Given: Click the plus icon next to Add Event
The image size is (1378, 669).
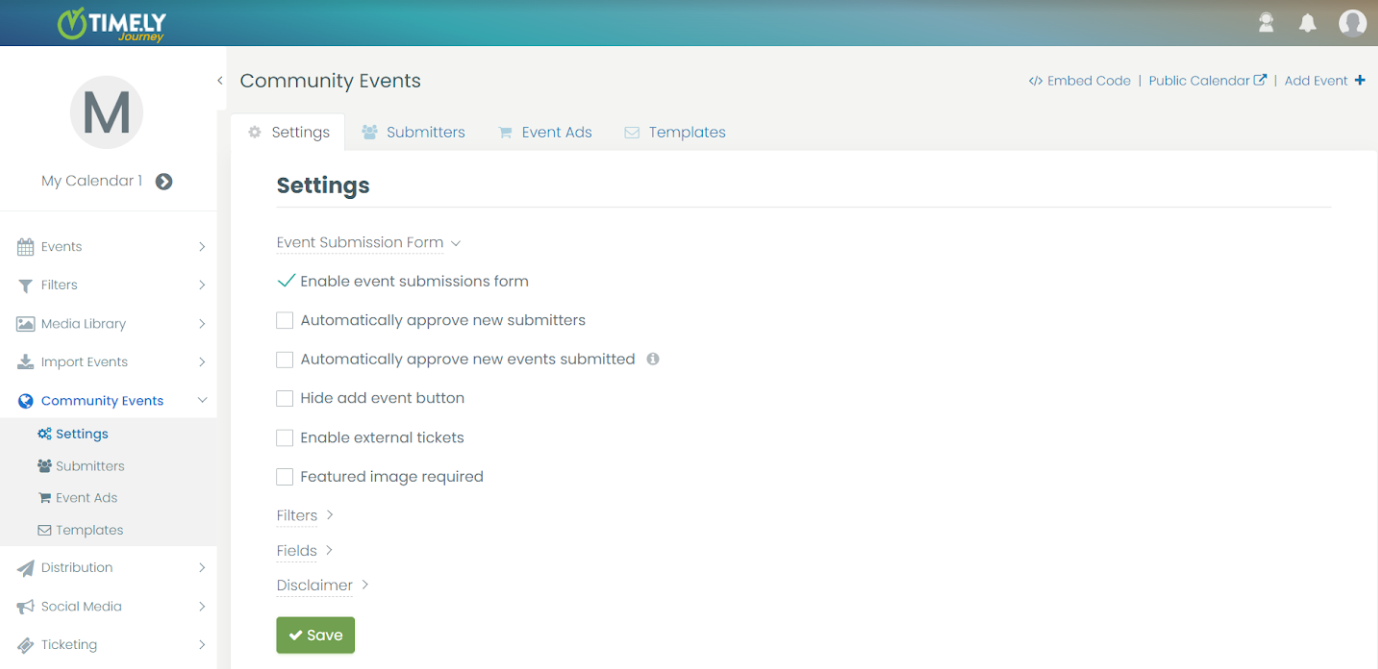Looking at the screenshot, I should pos(1360,81).
